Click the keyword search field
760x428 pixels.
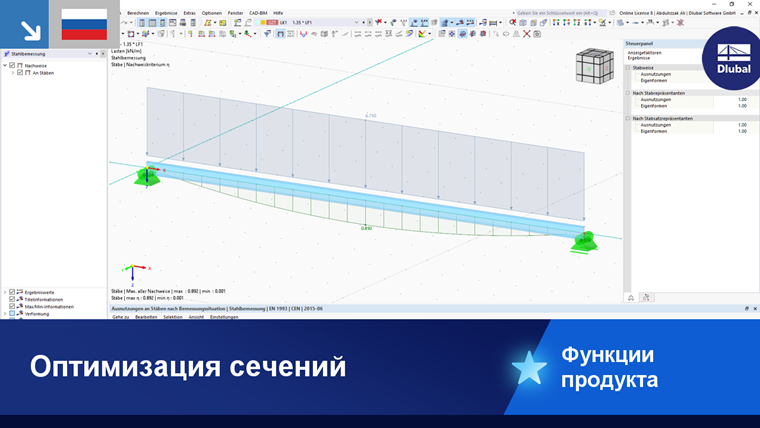(560, 13)
